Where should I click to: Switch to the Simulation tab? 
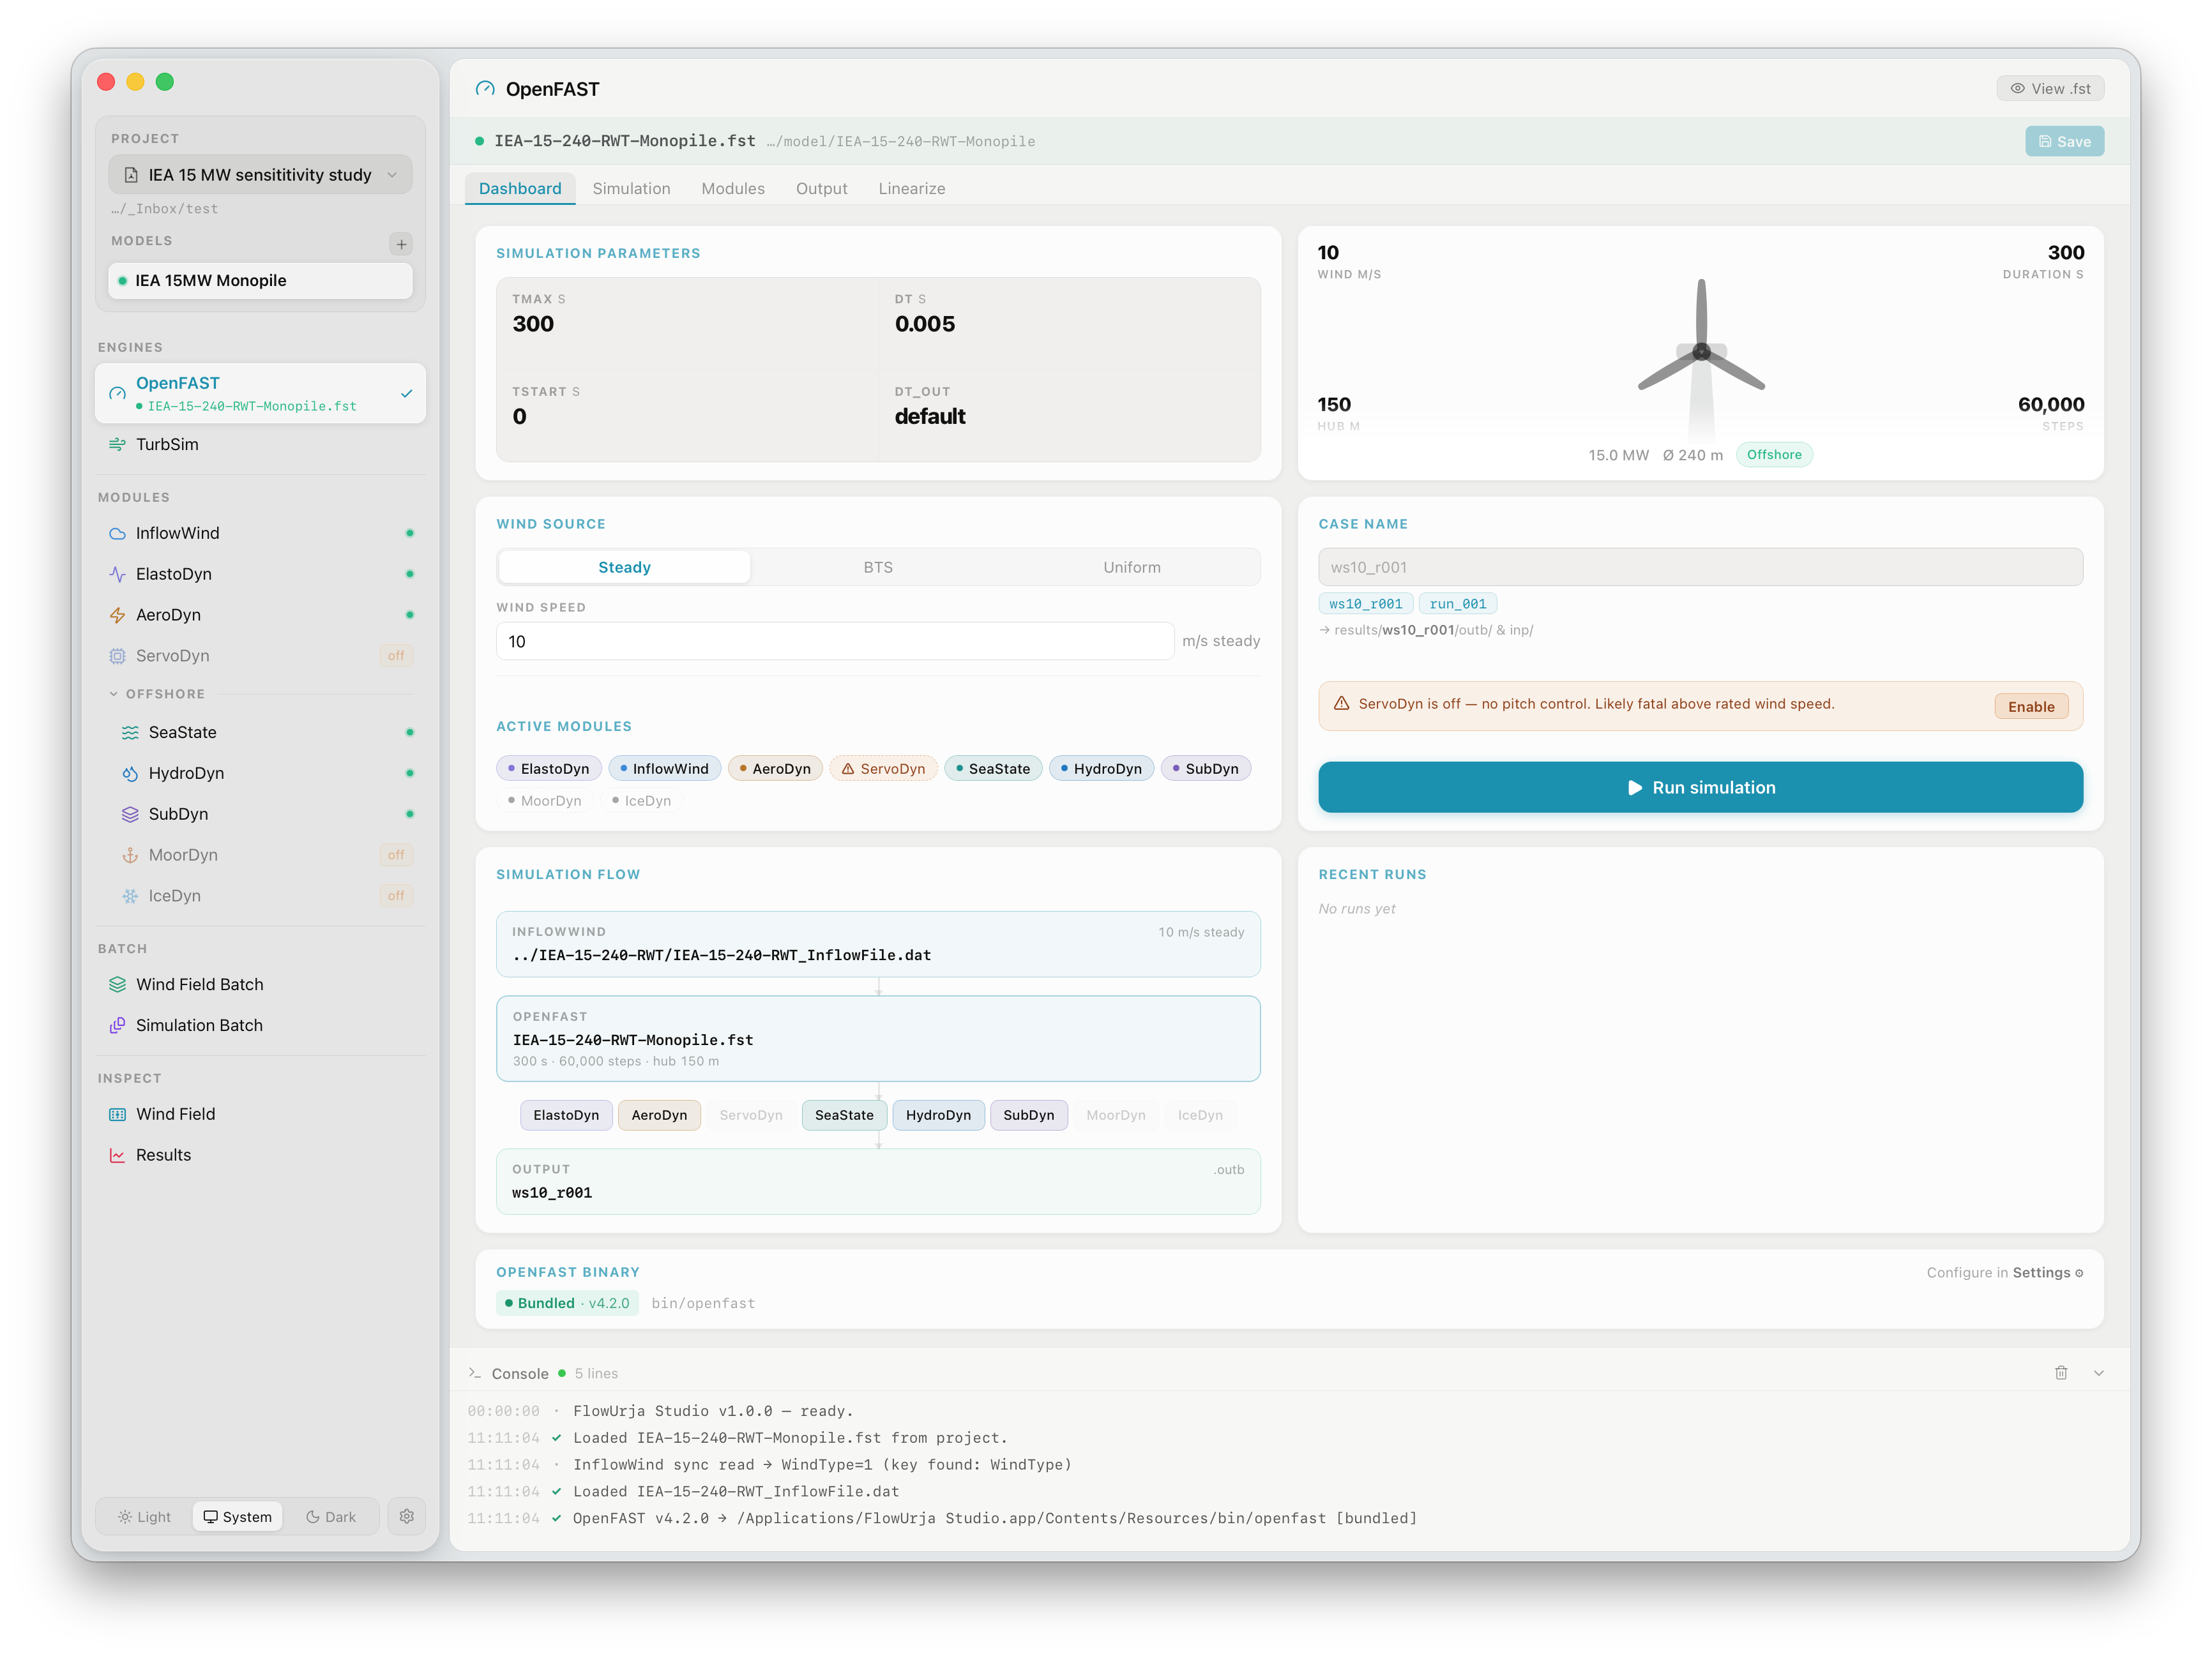coord(631,188)
